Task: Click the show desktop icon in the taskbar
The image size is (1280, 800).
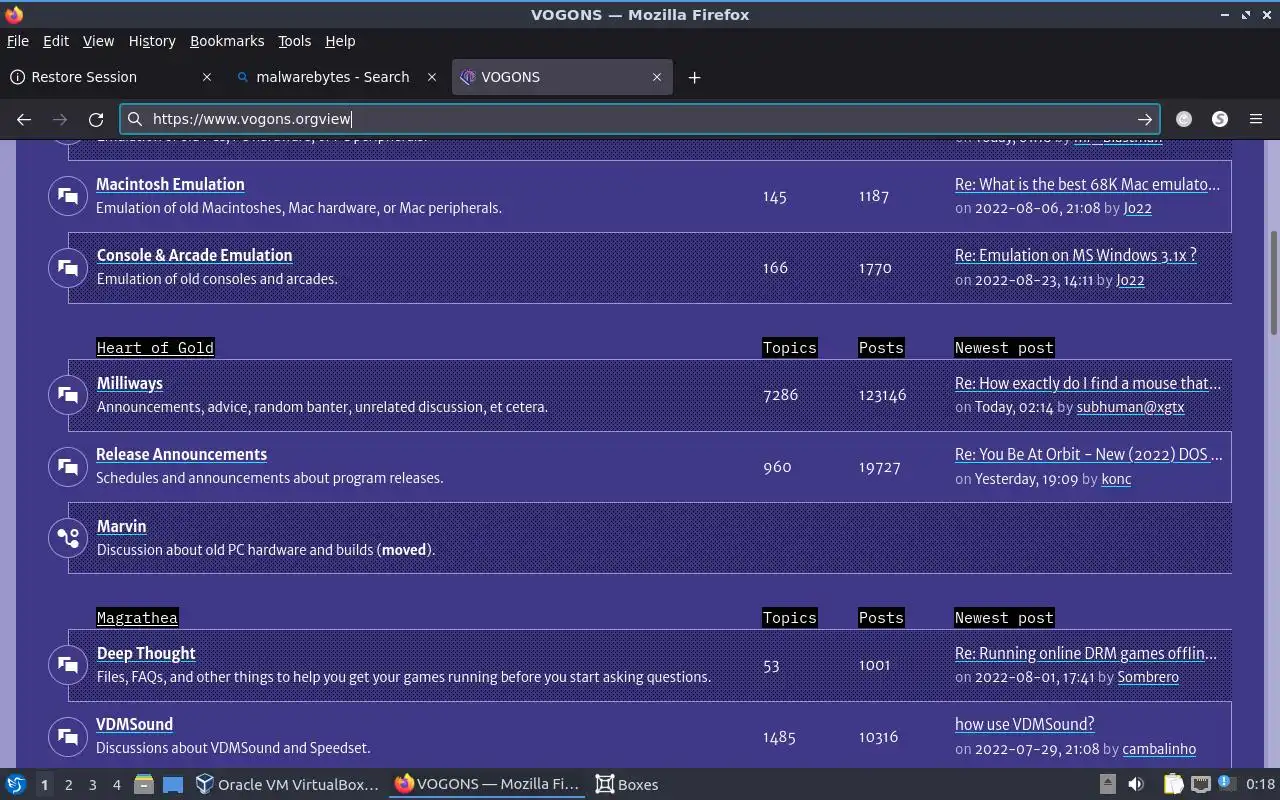Action: tap(173, 784)
